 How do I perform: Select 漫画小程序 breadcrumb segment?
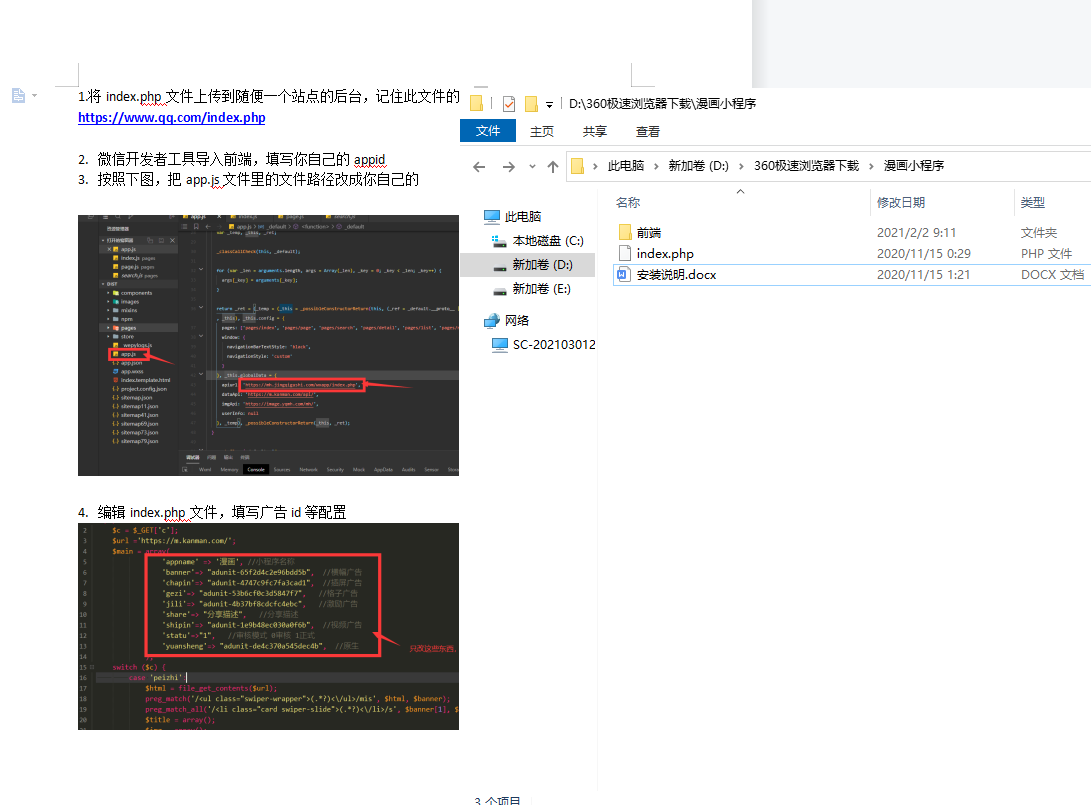914,166
